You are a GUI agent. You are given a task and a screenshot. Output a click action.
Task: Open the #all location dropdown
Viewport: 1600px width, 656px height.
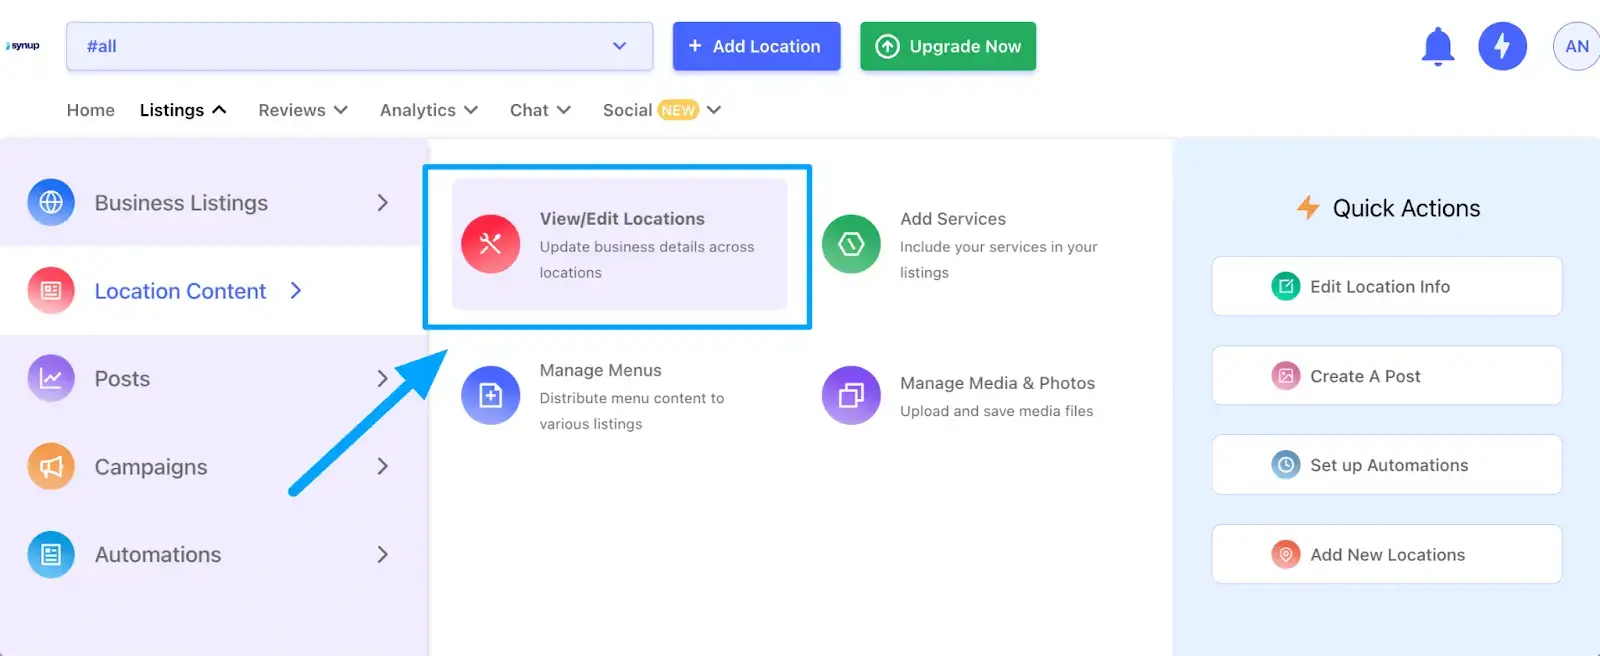pyautogui.click(x=359, y=46)
